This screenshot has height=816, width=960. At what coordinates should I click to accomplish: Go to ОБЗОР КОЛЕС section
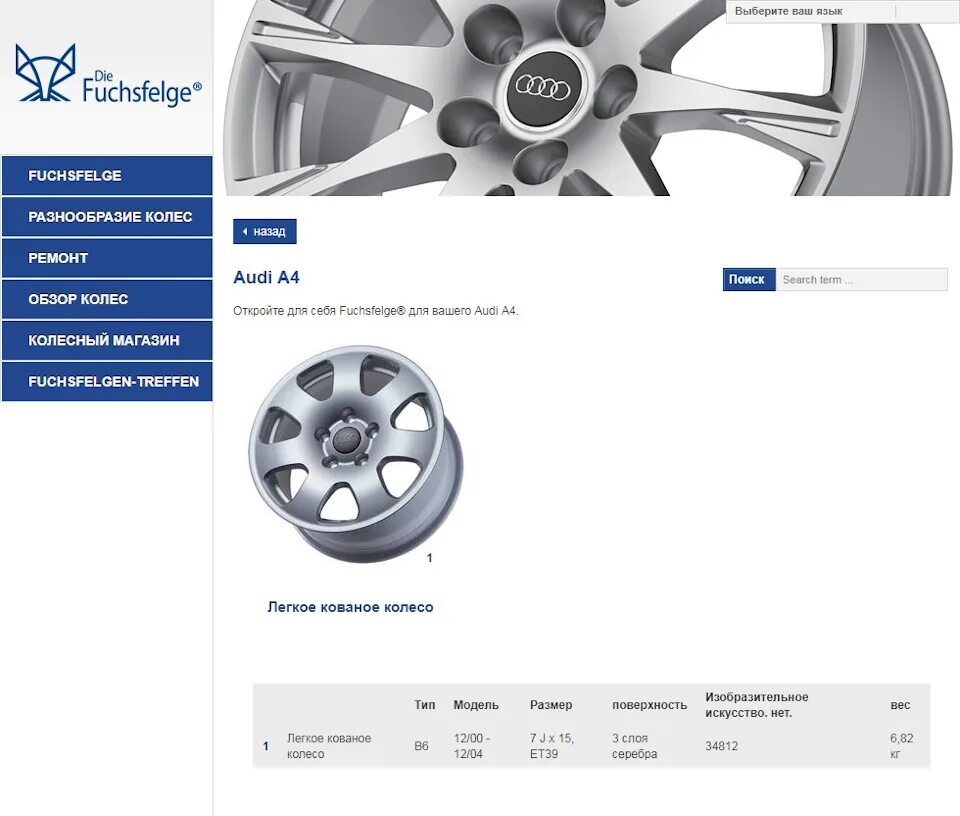[x=107, y=299]
